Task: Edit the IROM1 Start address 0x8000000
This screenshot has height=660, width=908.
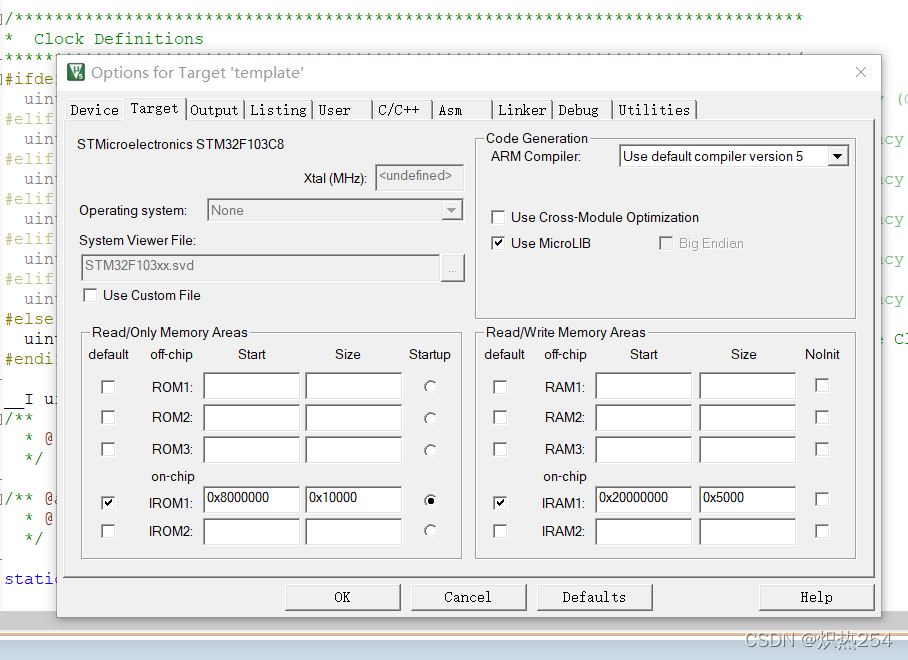Action: click(251, 499)
